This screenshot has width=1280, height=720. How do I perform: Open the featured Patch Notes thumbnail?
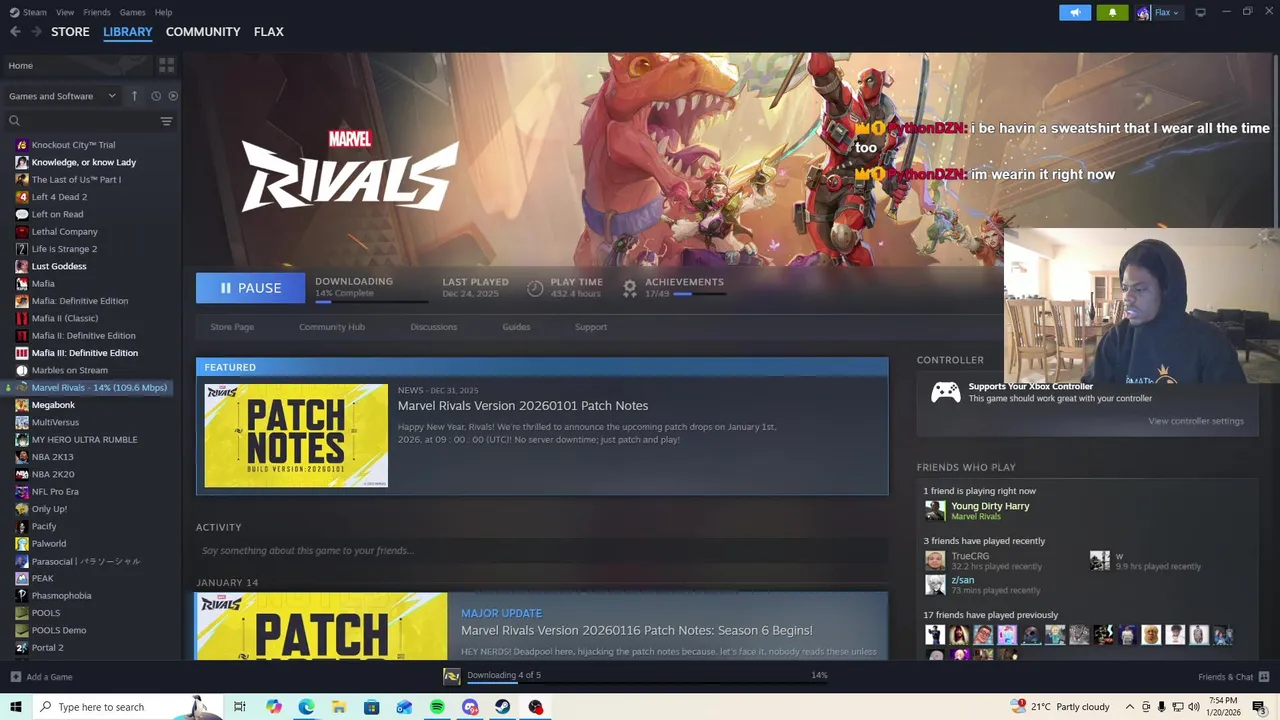(296, 436)
